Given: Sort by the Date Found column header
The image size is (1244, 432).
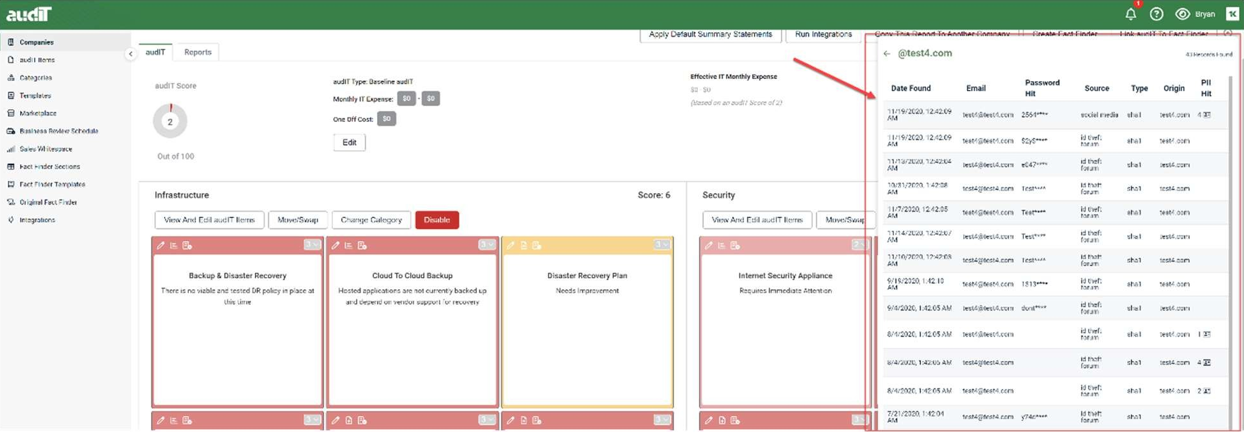Looking at the screenshot, I should point(911,88).
